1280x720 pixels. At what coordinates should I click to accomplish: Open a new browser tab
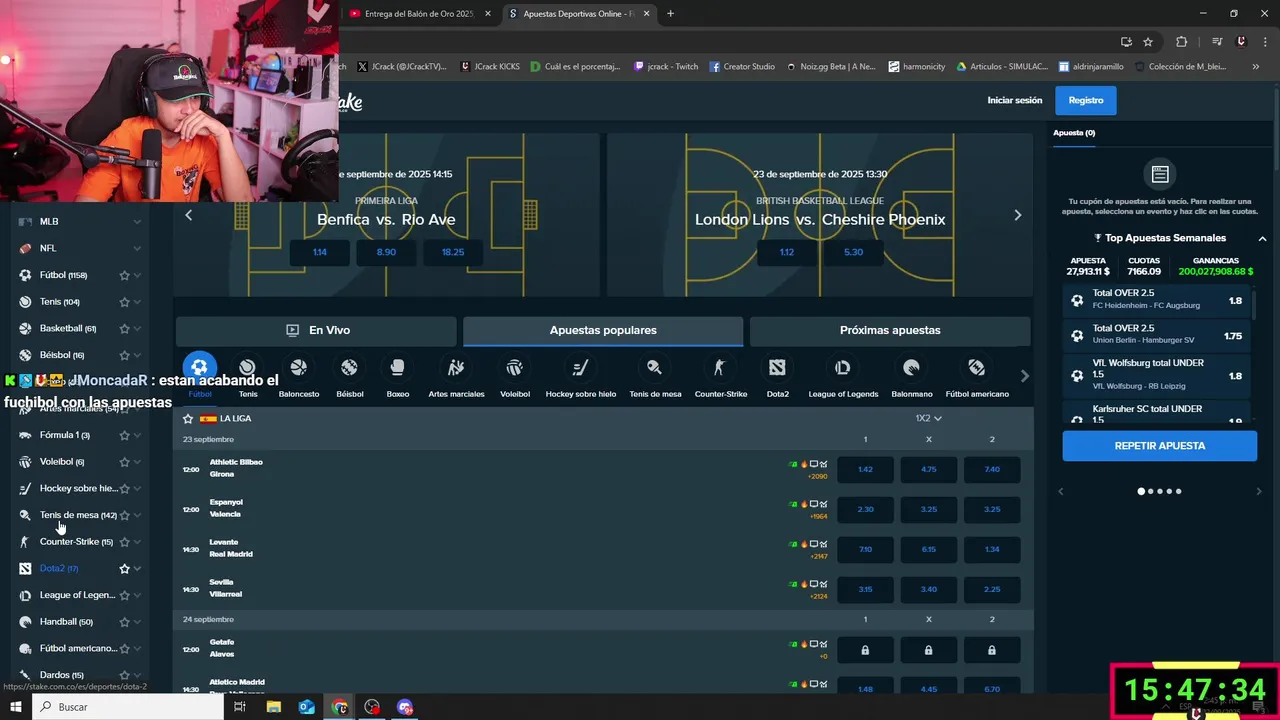coord(670,14)
